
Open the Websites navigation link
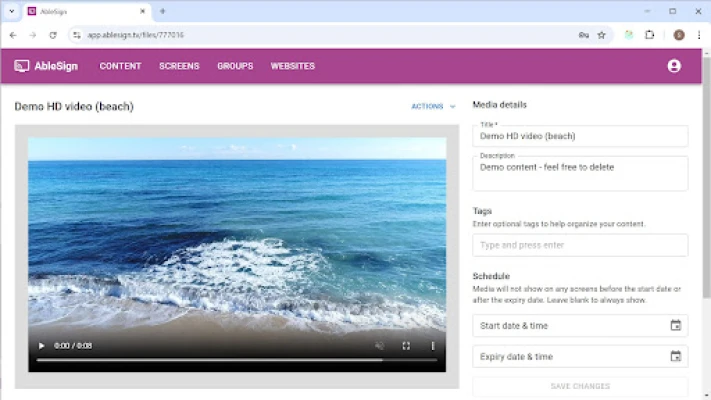pyautogui.click(x=292, y=66)
